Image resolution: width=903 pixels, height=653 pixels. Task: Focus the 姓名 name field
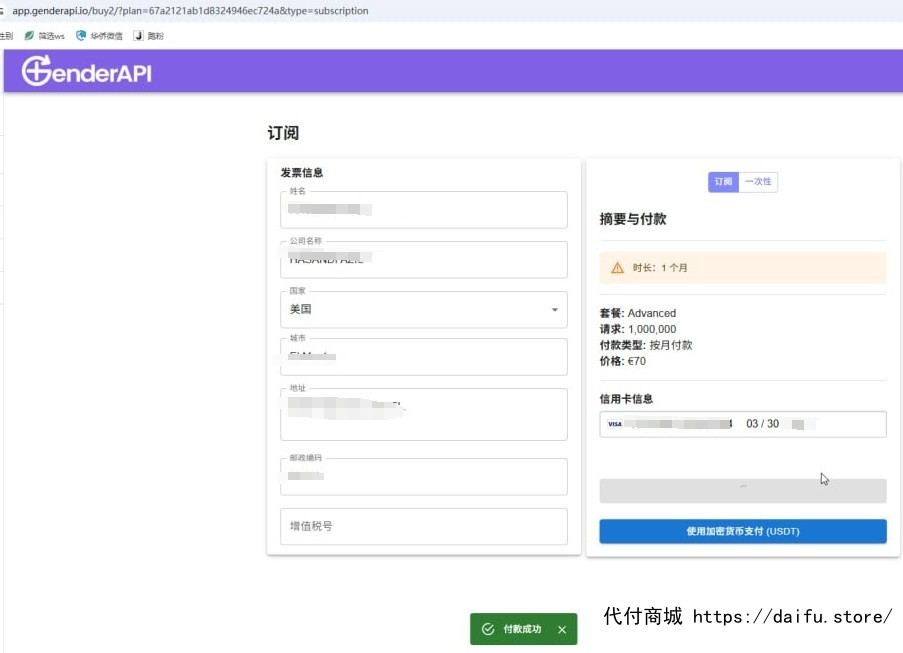coord(424,210)
